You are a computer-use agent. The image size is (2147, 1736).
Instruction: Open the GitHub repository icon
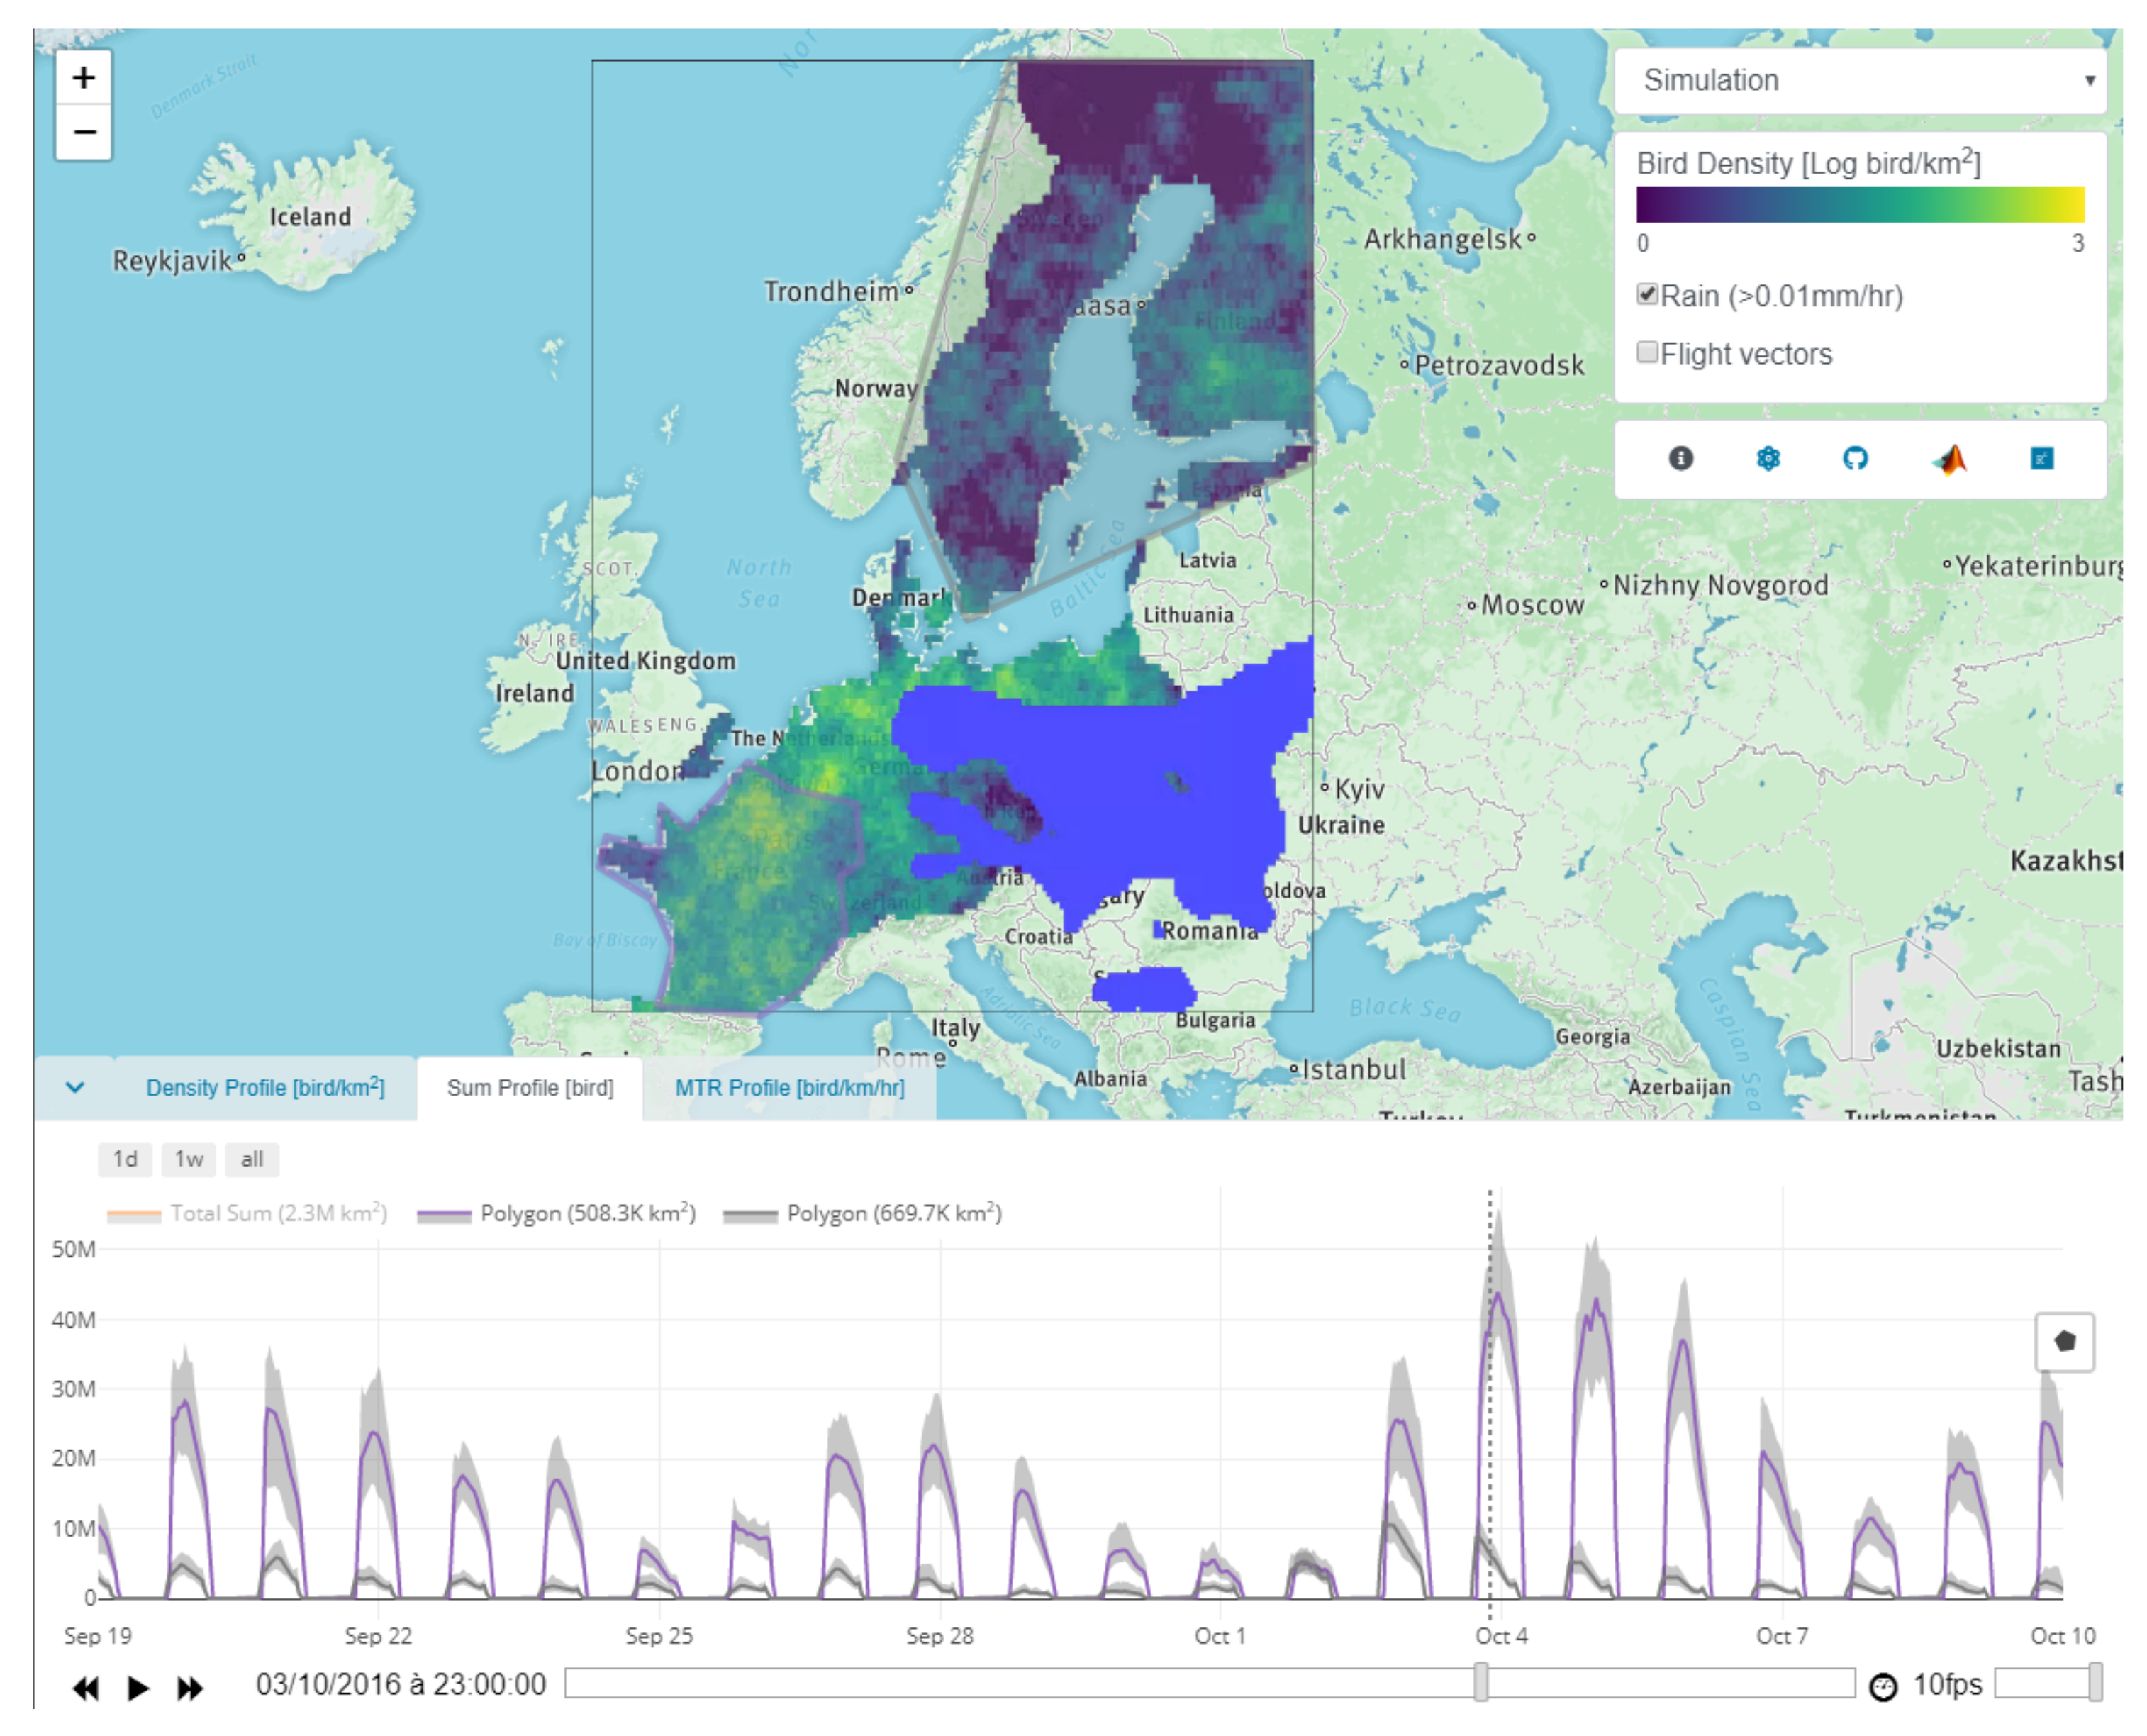click(1855, 458)
